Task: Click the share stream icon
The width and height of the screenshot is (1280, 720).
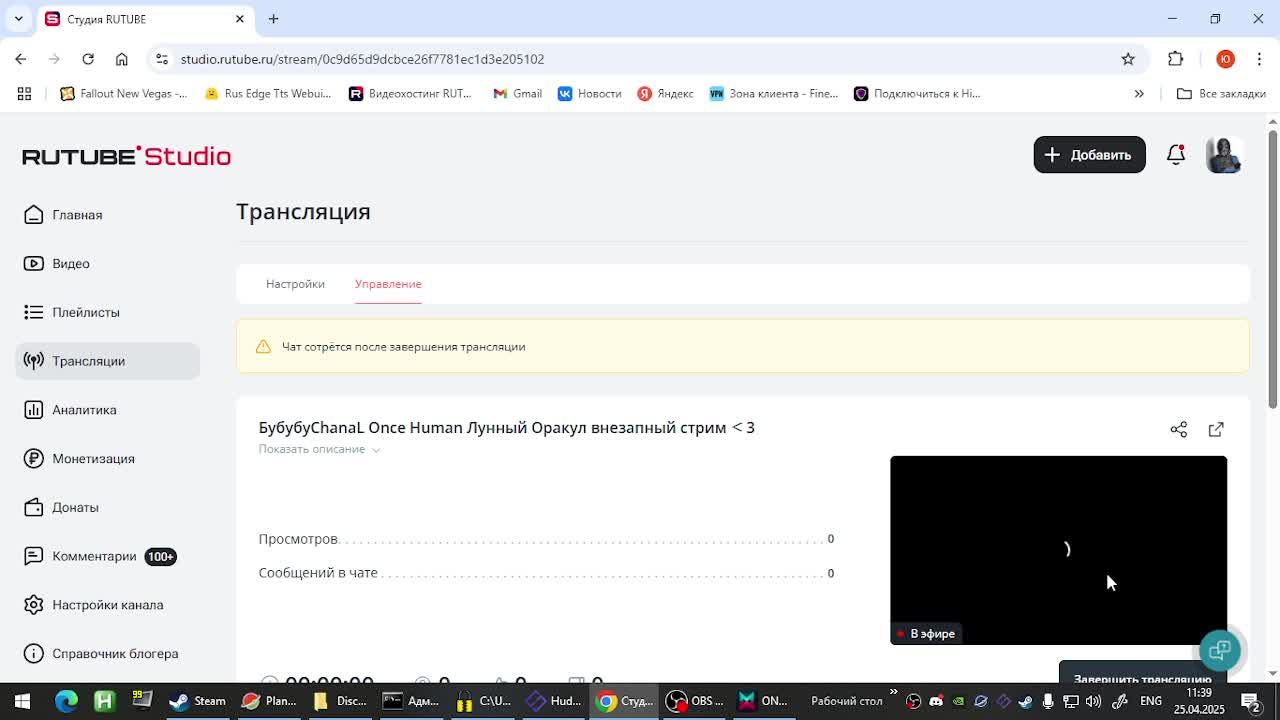Action: pos(1179,429)
